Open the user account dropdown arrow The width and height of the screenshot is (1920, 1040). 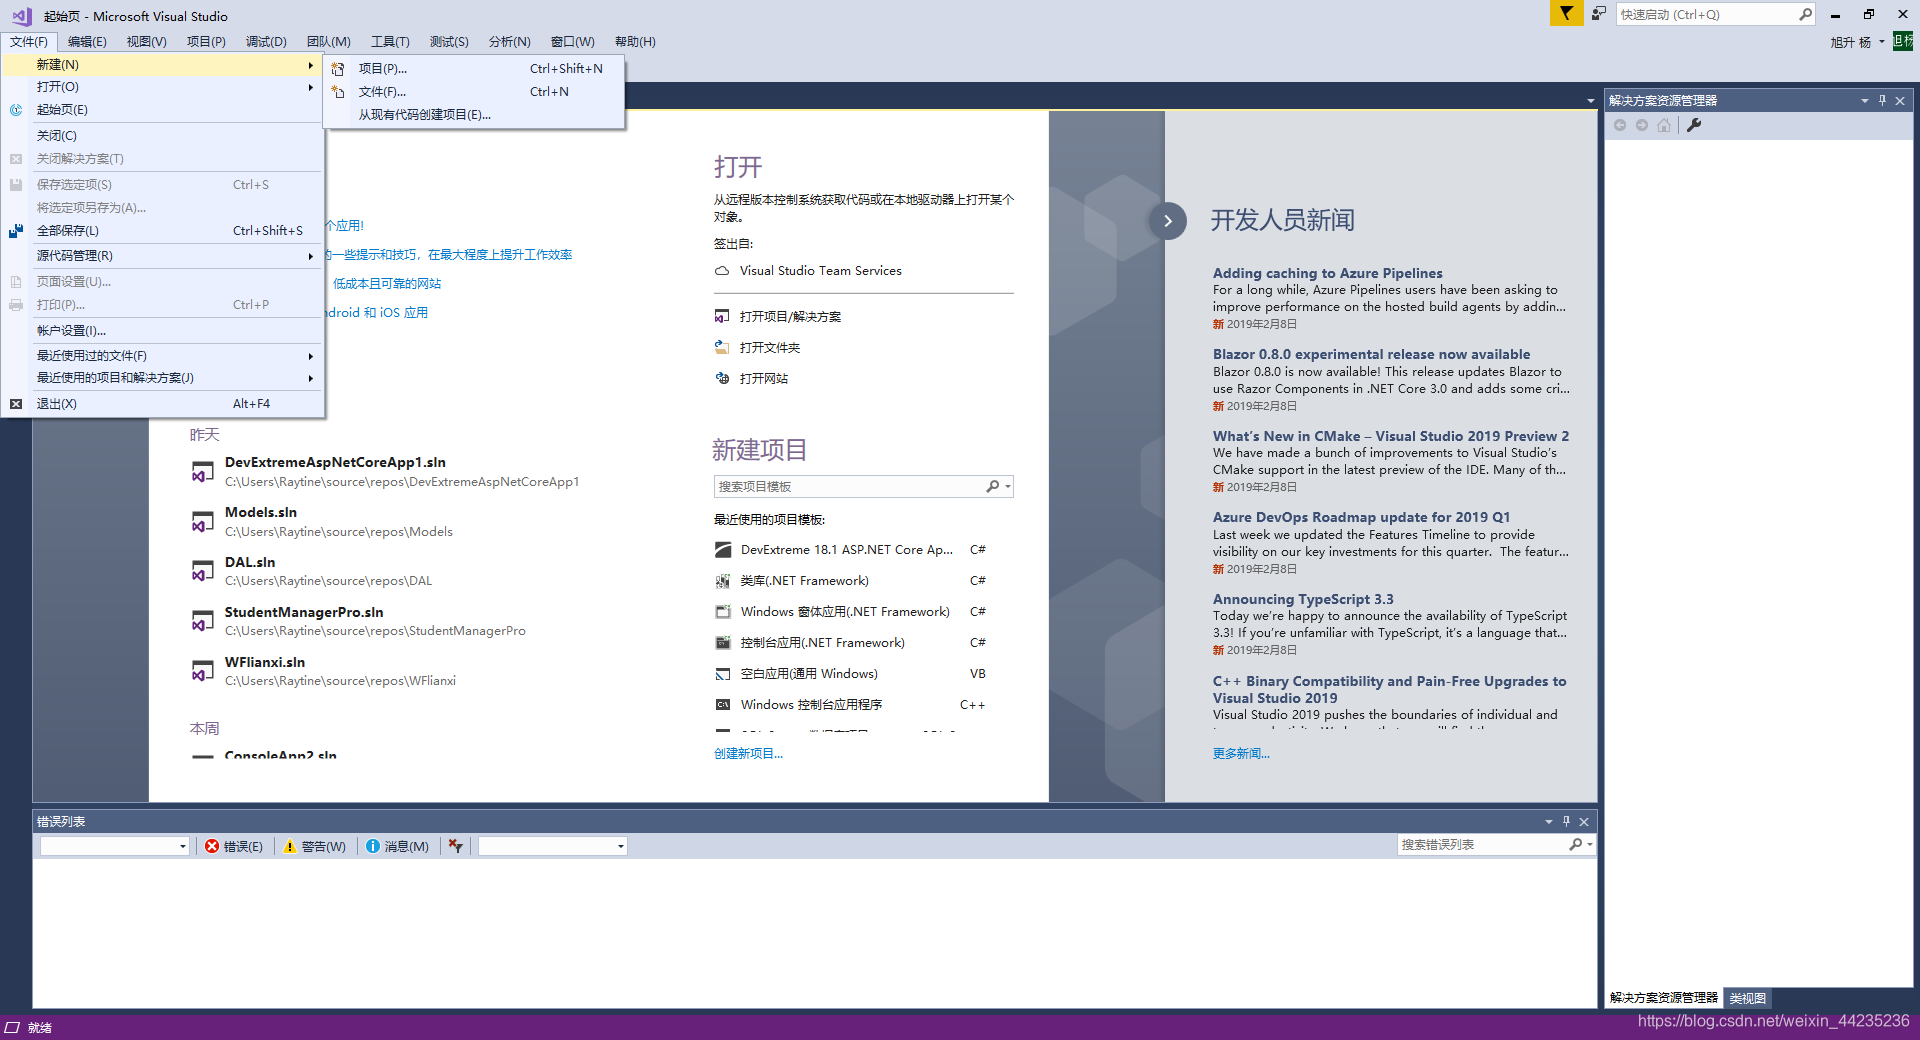(x=1881, y=42)
